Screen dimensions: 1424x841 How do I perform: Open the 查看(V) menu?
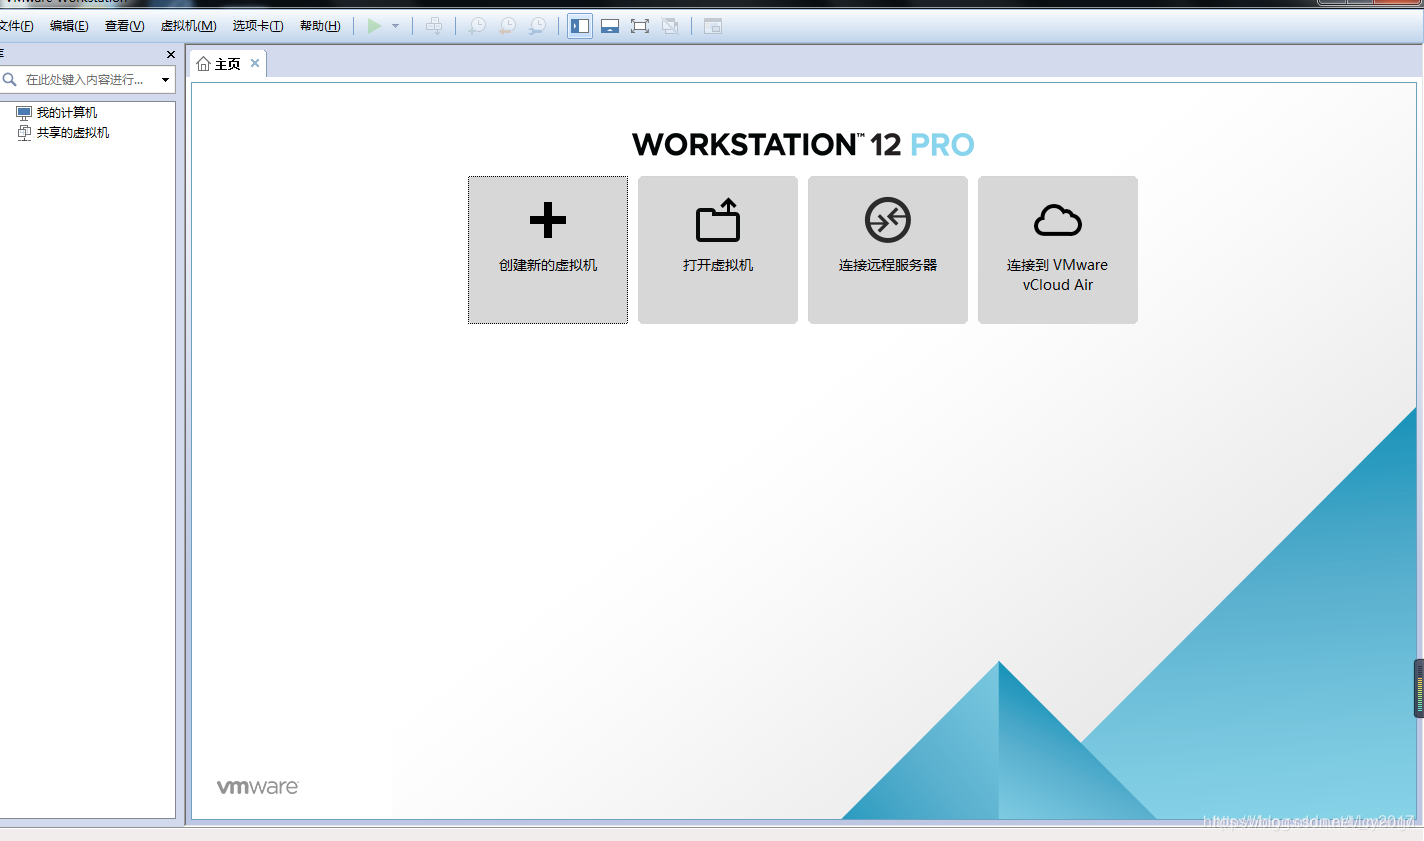(x=124, y=26)
